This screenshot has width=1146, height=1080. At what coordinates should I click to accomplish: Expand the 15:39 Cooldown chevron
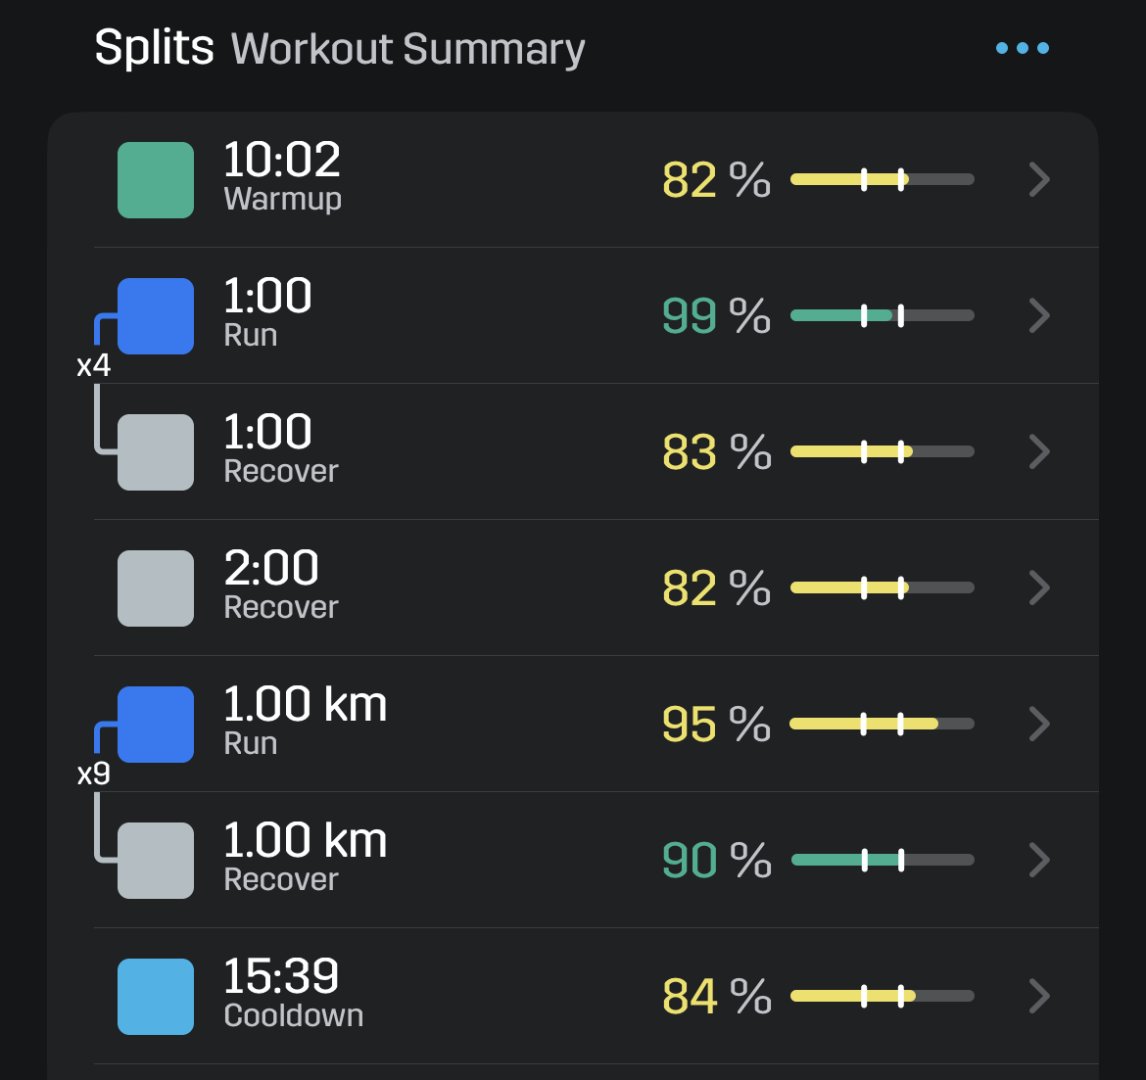pos(1039,997)
